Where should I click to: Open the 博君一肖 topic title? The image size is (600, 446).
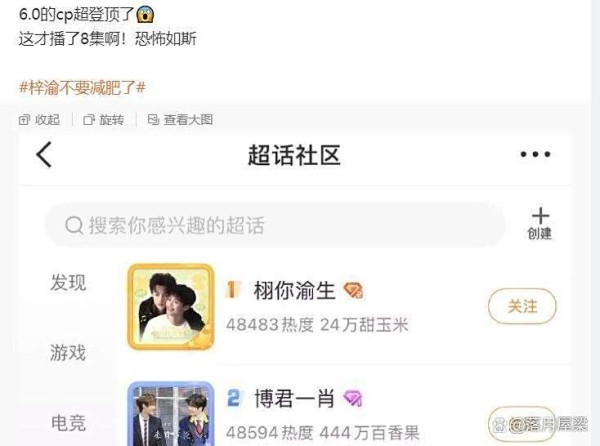[294, 399]
